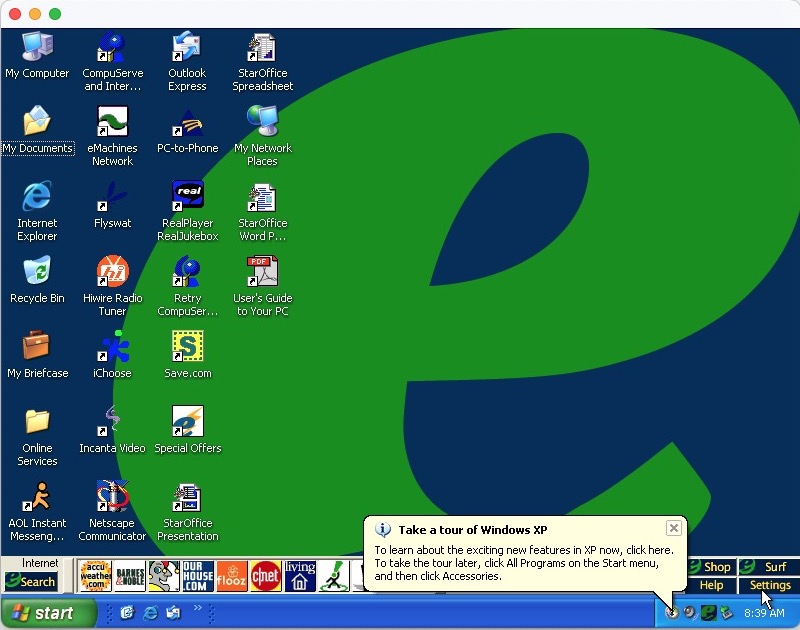
Task: Click the system tray clock
Action: pos(764,613)
